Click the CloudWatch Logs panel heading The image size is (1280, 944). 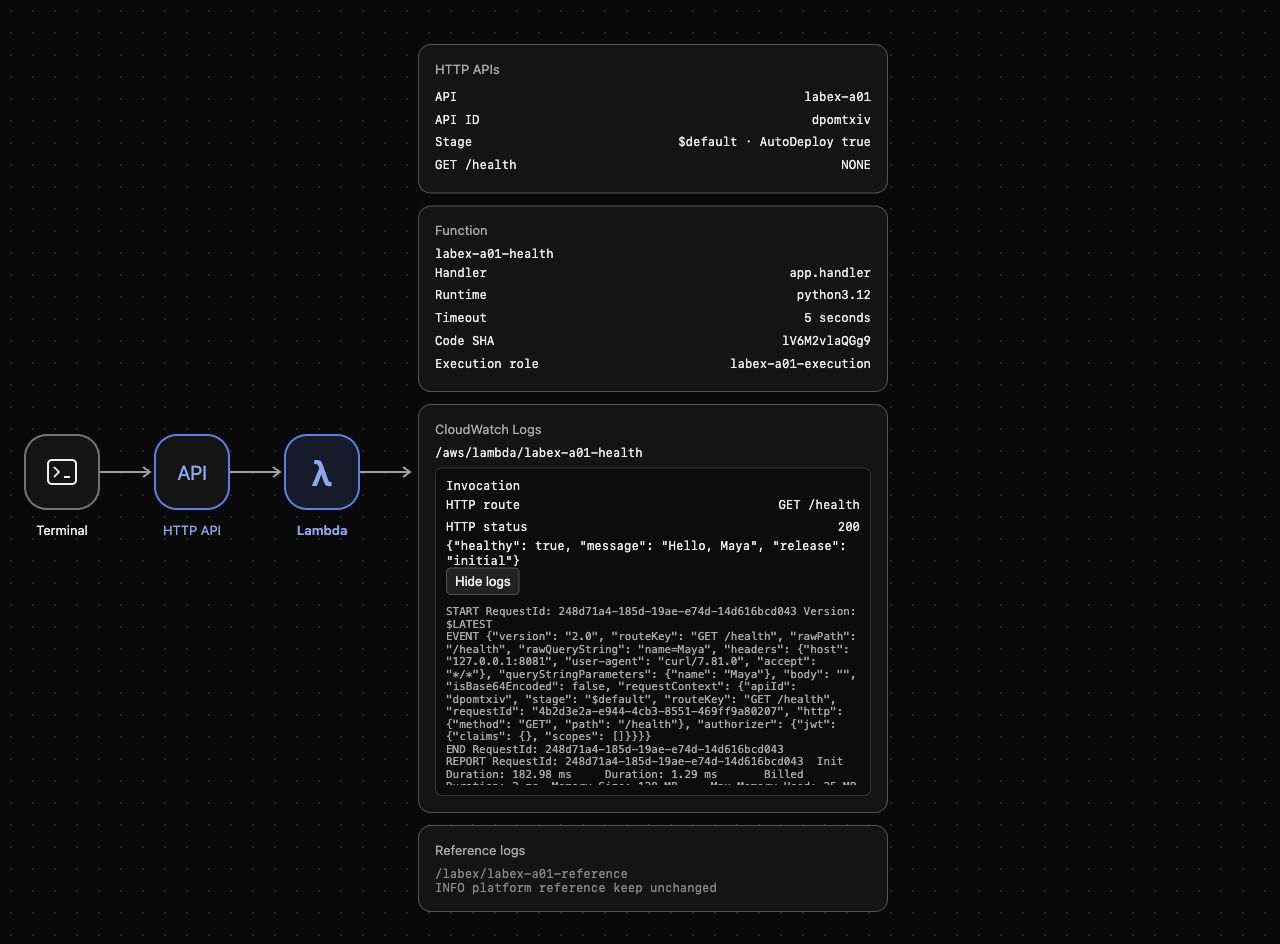coord(488,430)
